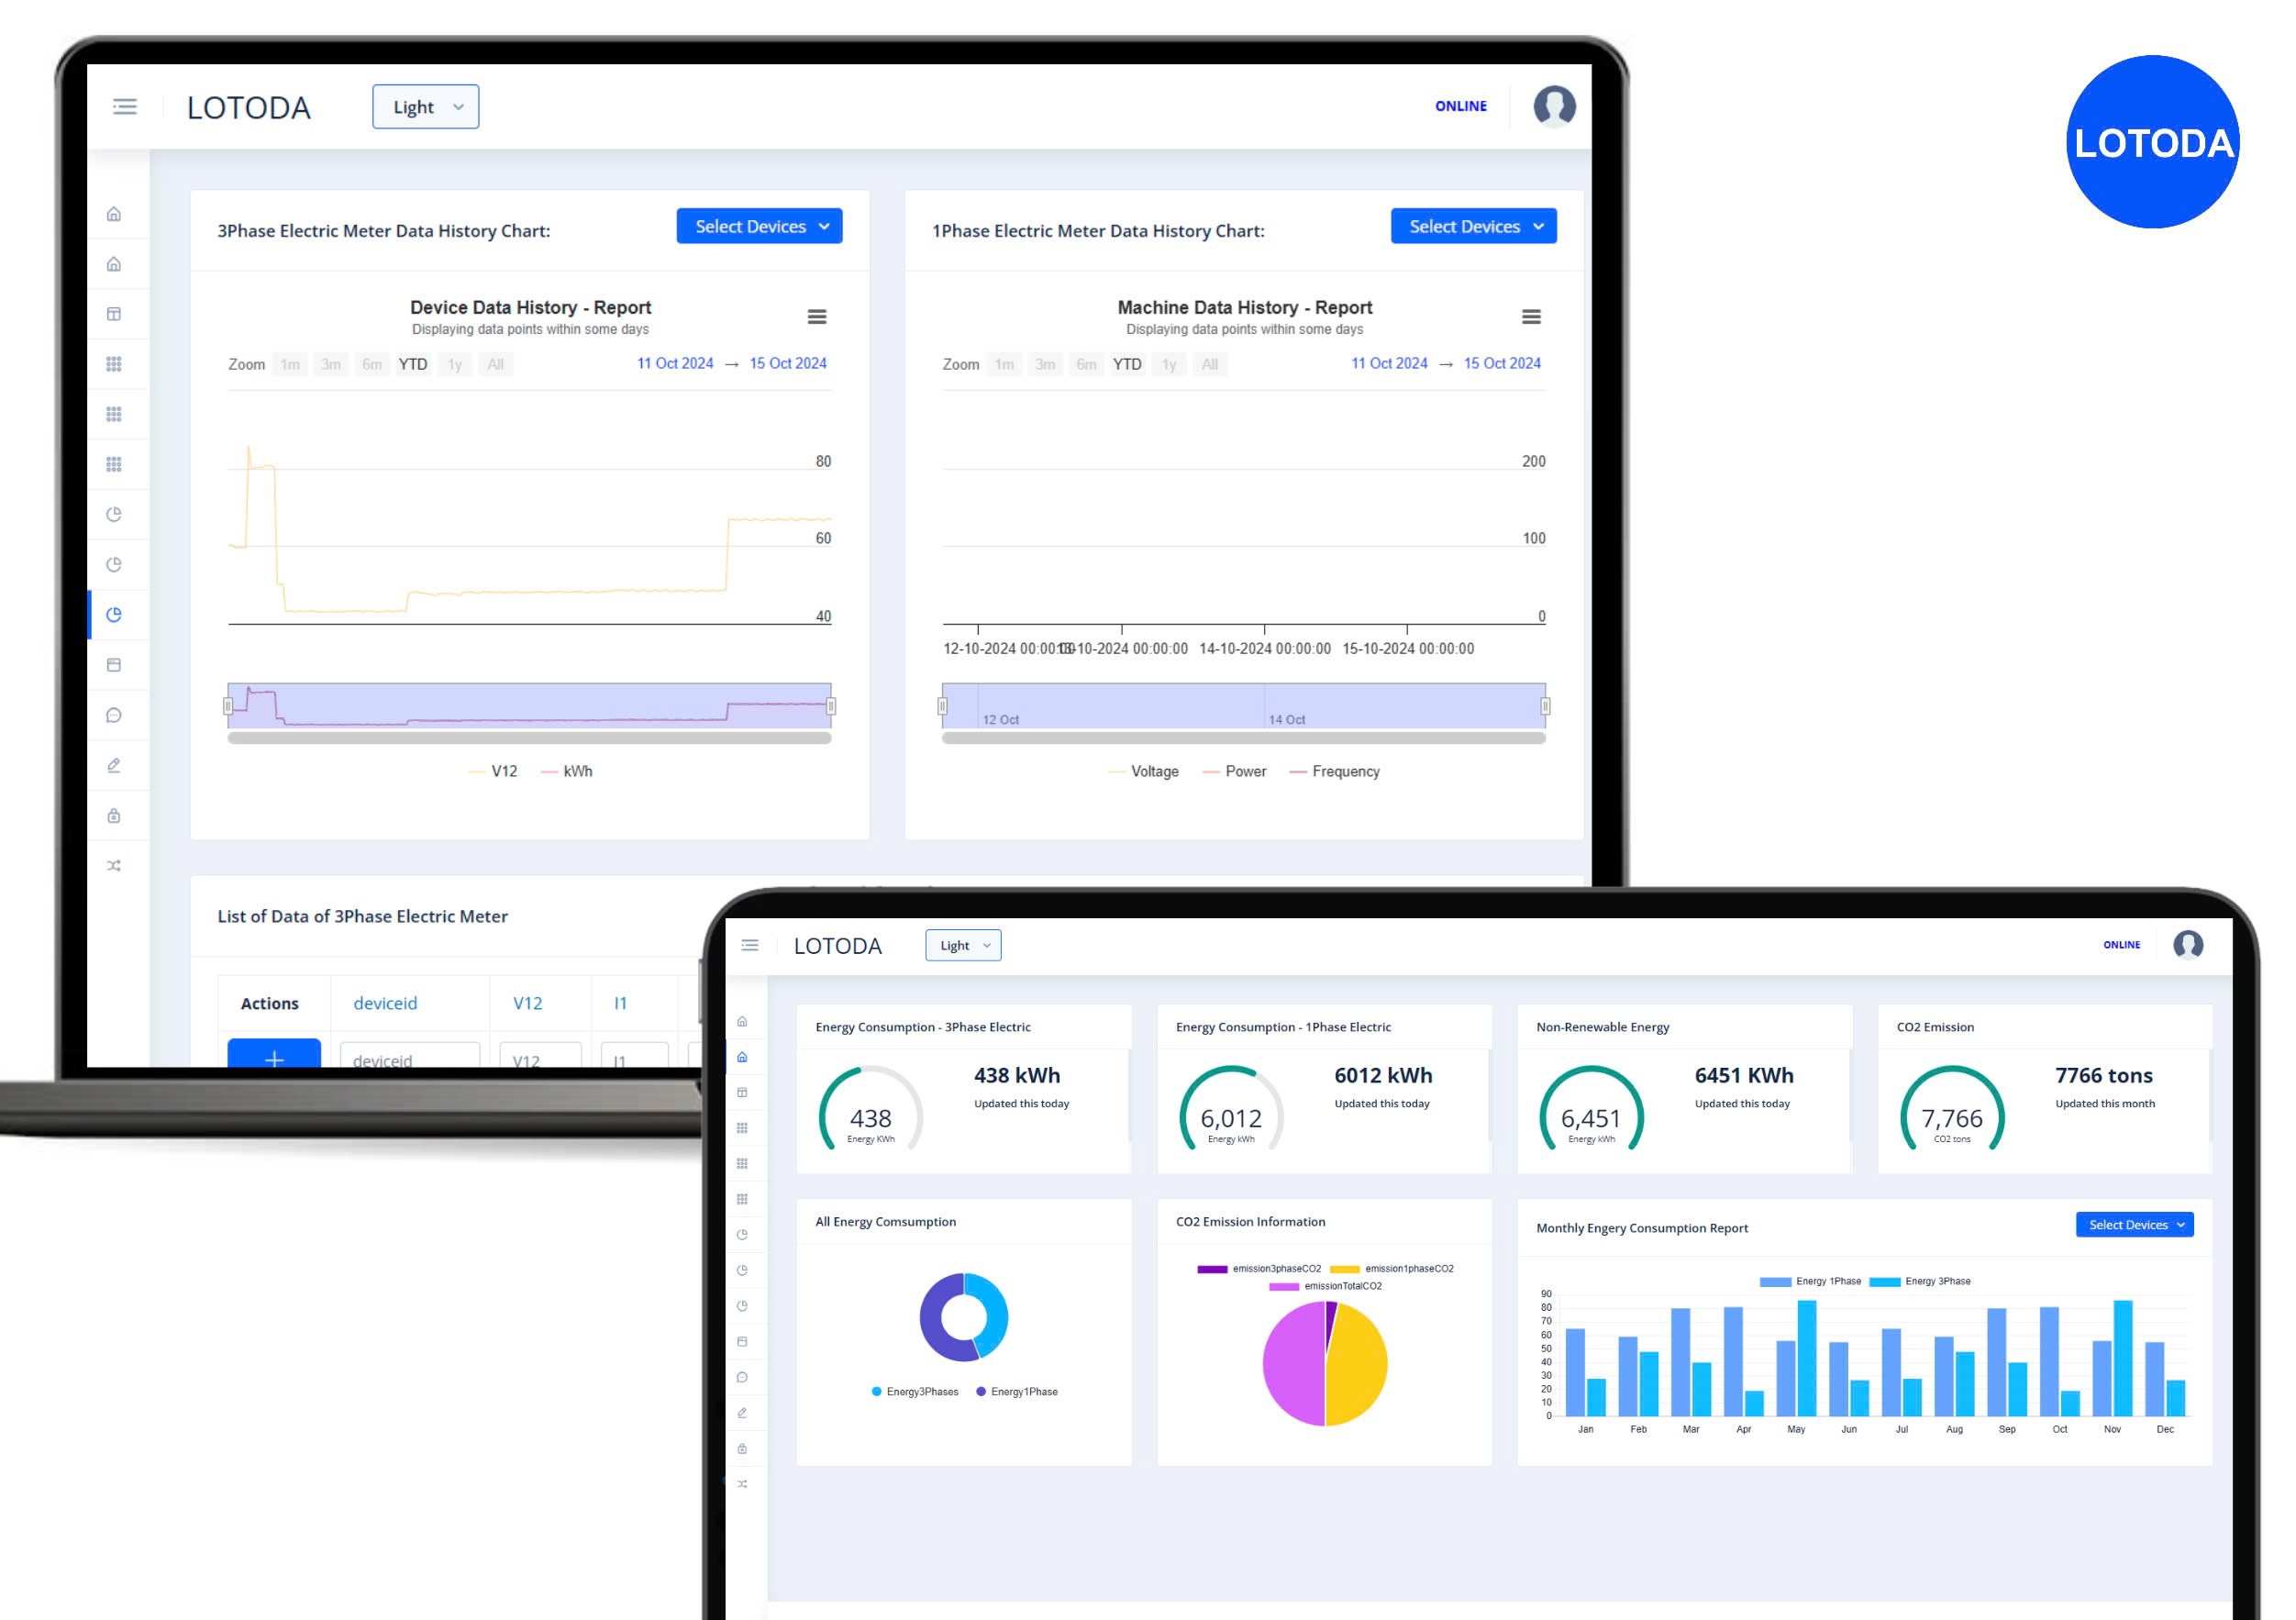Toggle the V12 series in Device chart legend
The width and height of the screenshot is (2296, 1620).
click(493, 771)
